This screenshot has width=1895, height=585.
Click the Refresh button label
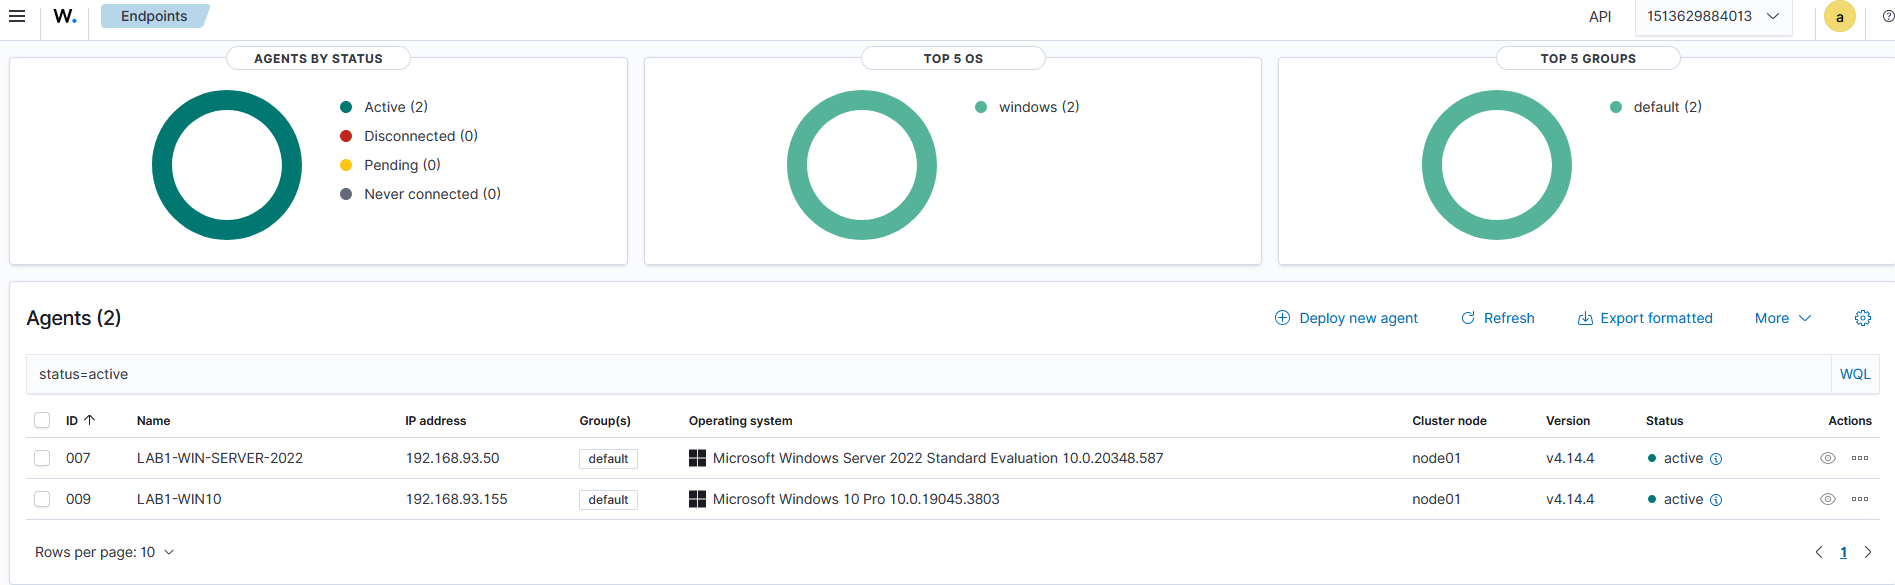click(1509, 318)
